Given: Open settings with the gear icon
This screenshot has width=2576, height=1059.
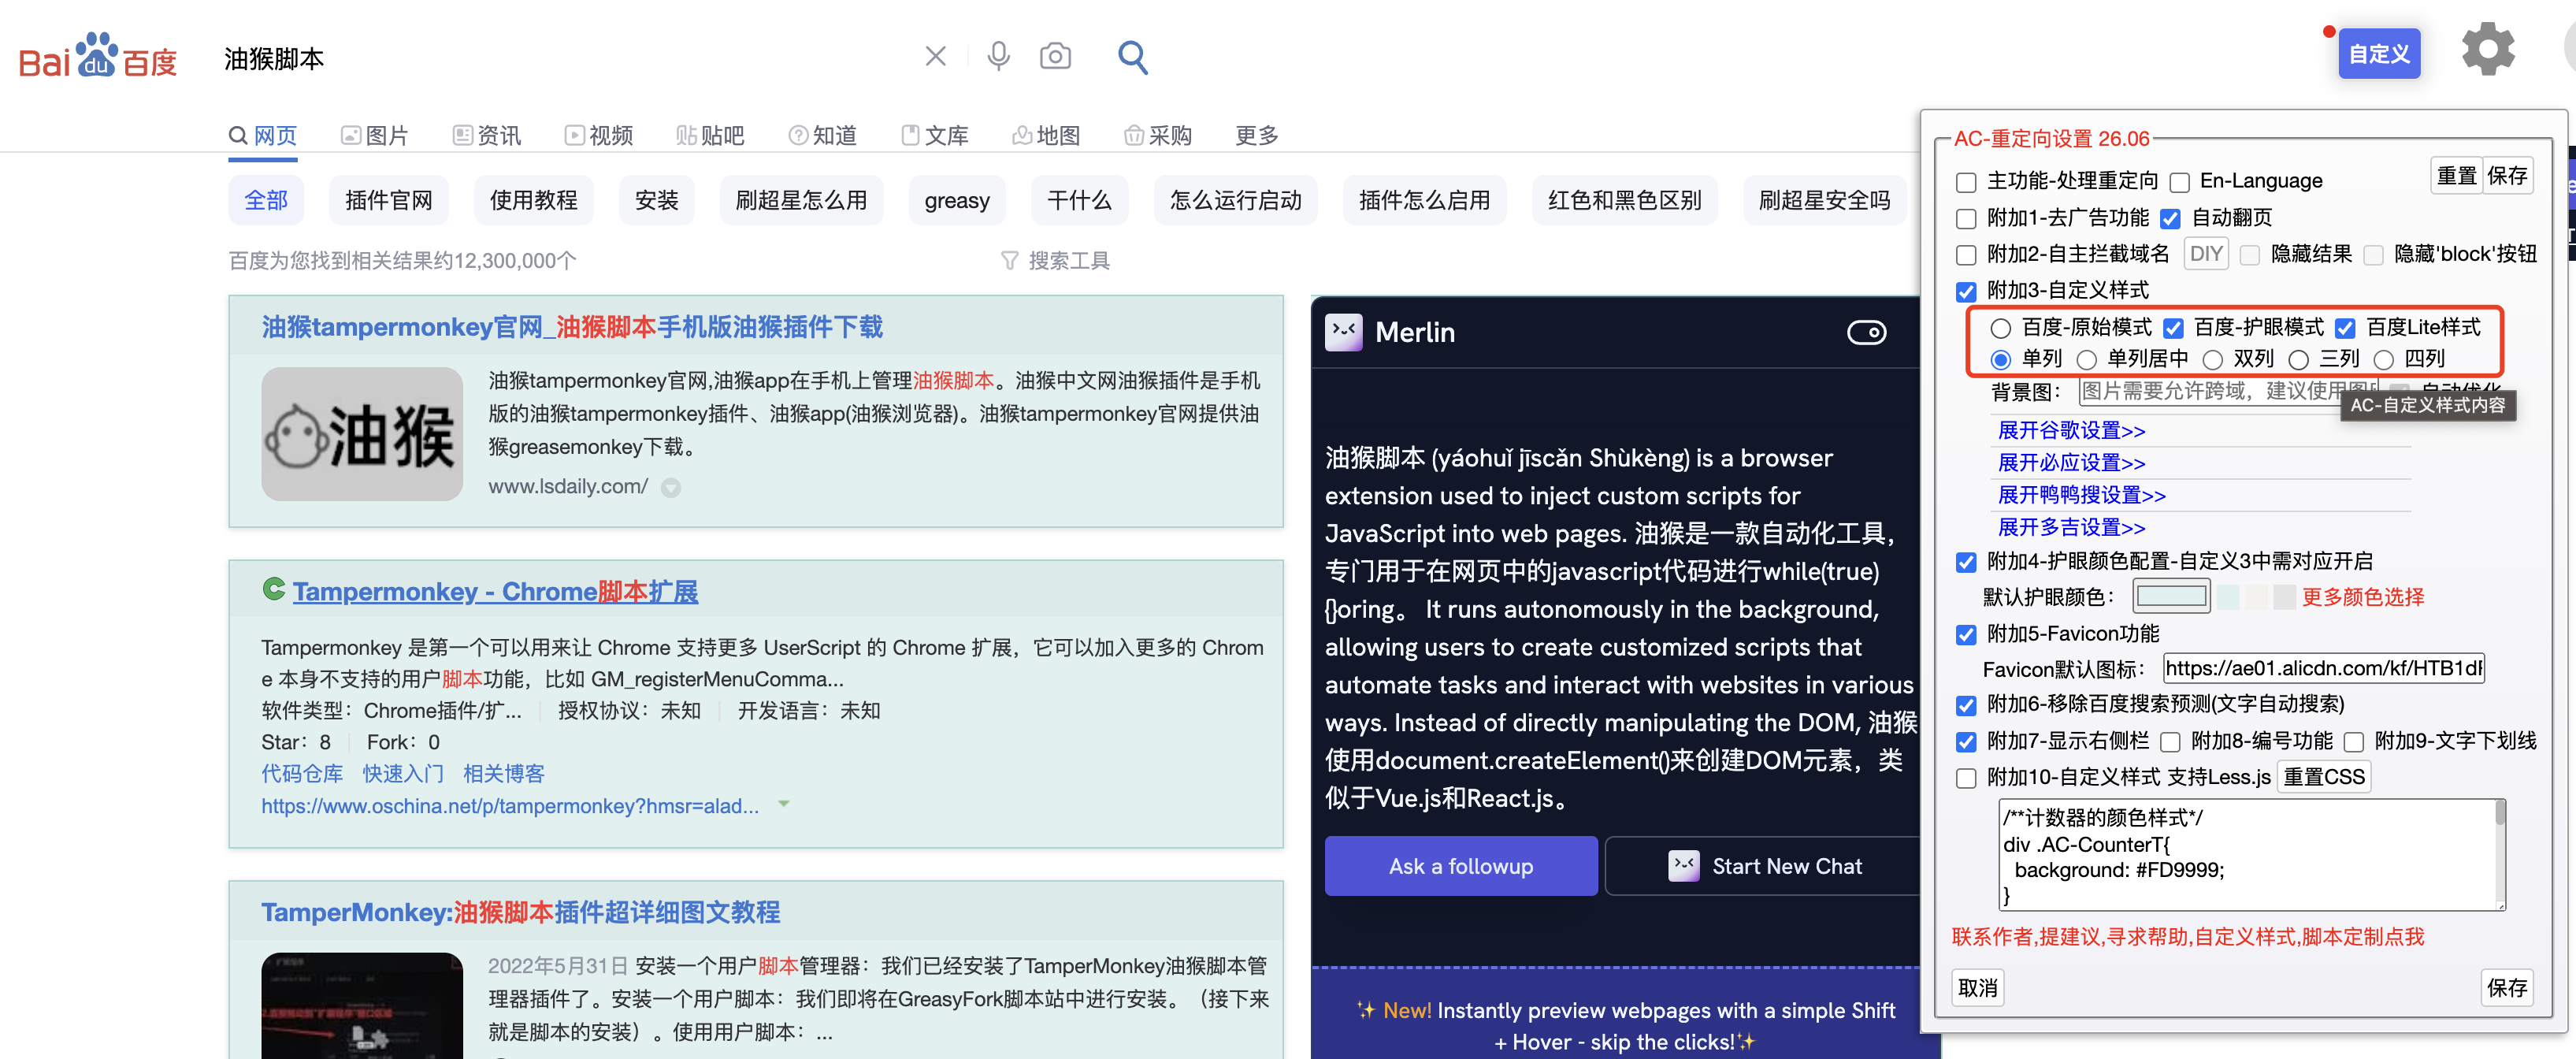Looking at the screenshot, I should pyautogui.click(x=2487, y=50).
